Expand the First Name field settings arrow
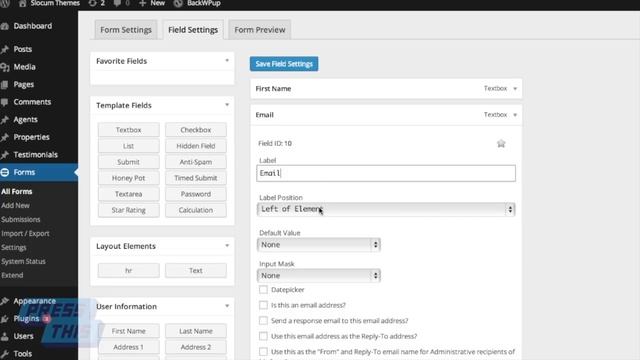The height and width of the screenshot is (360, 640). coord(515,89)
